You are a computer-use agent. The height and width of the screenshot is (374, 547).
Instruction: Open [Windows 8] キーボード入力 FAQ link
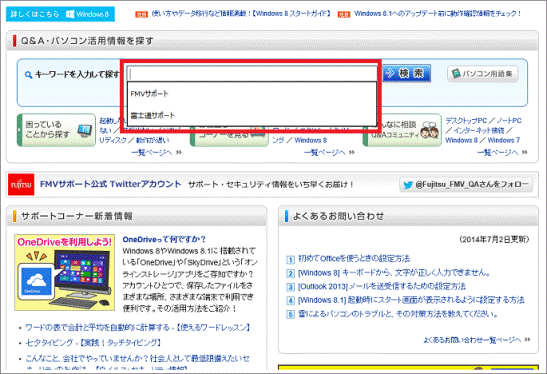tap(394, 272)
